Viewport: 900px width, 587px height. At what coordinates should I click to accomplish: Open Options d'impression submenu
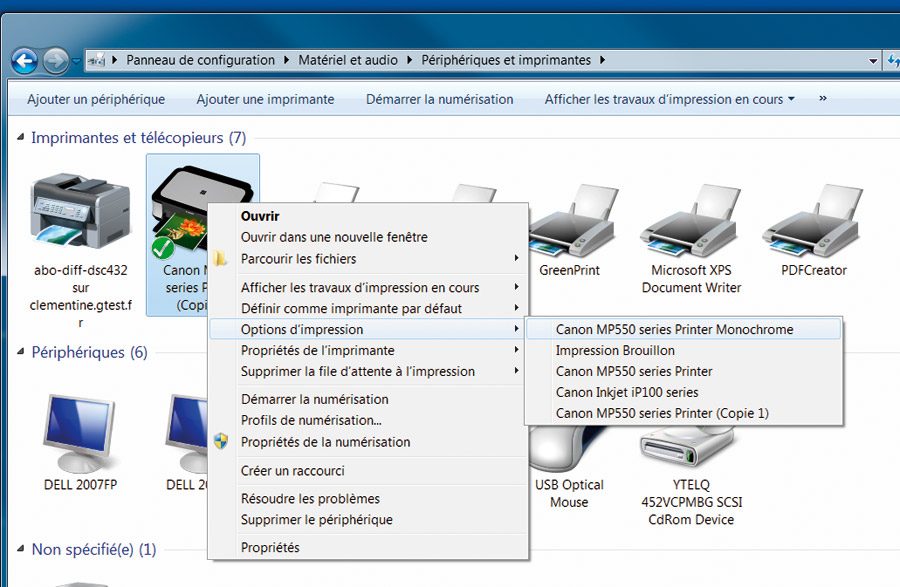[x=367, y=329]
